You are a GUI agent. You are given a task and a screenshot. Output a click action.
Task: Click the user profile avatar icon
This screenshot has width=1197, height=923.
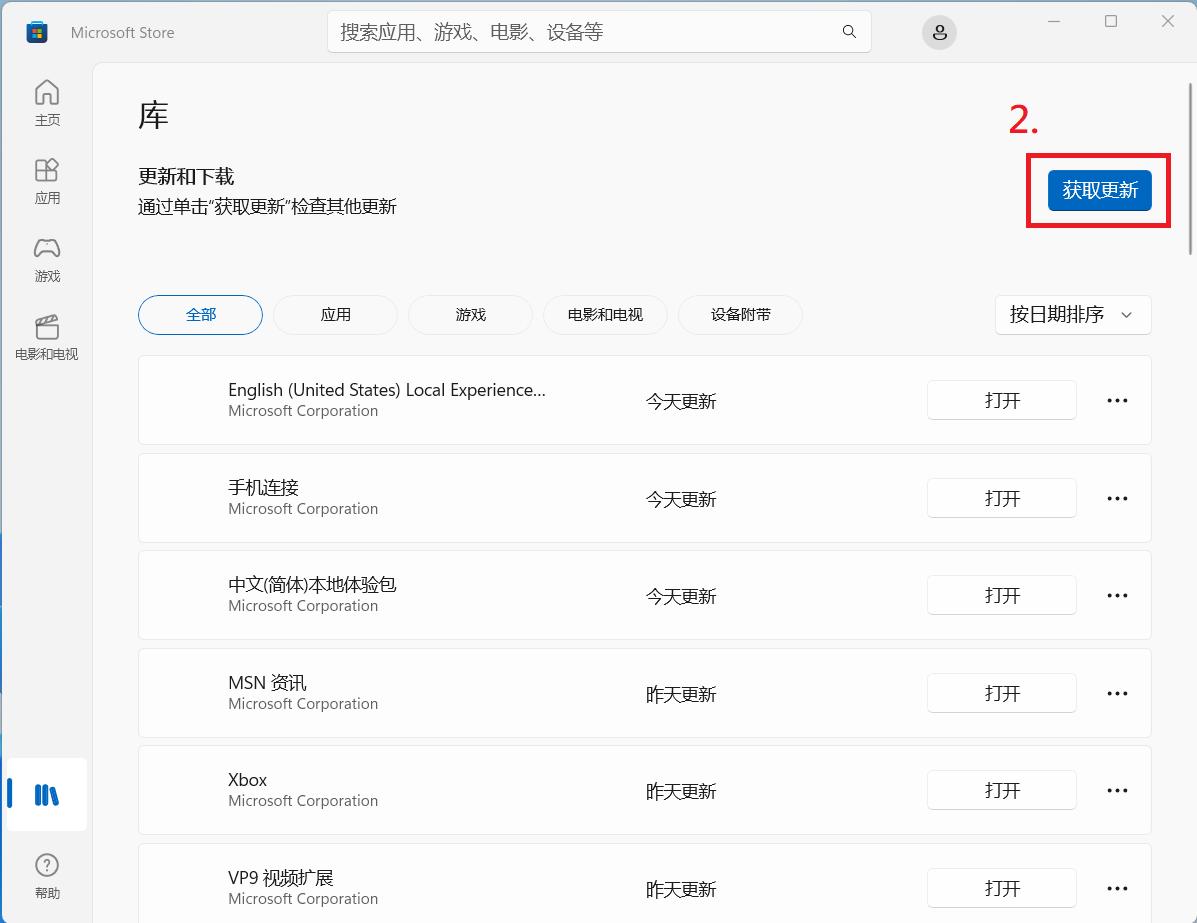pyautogui.click(x=939, y=32)
